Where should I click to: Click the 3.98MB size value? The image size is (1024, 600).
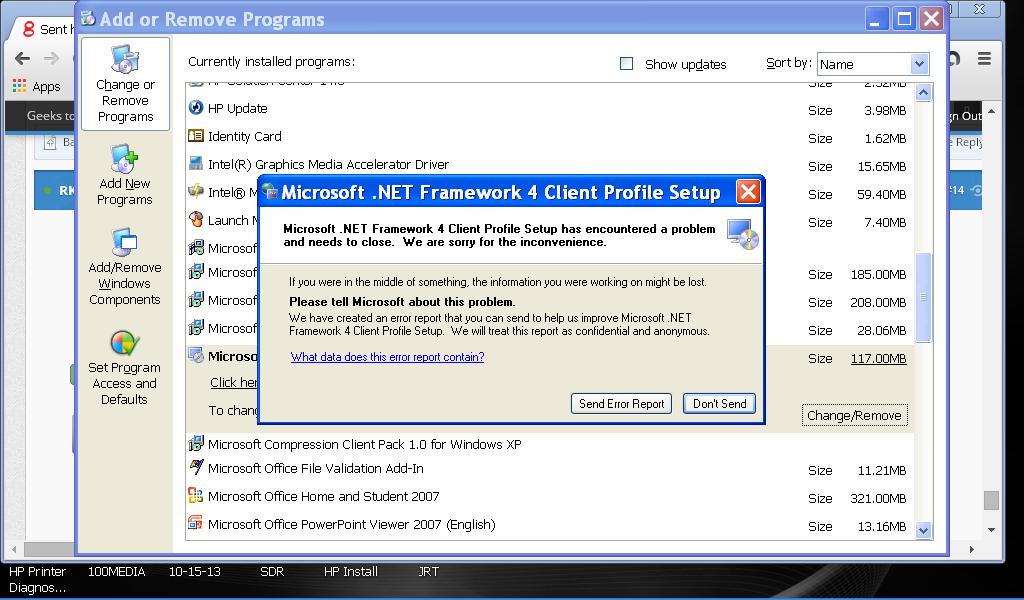[886, 111]
